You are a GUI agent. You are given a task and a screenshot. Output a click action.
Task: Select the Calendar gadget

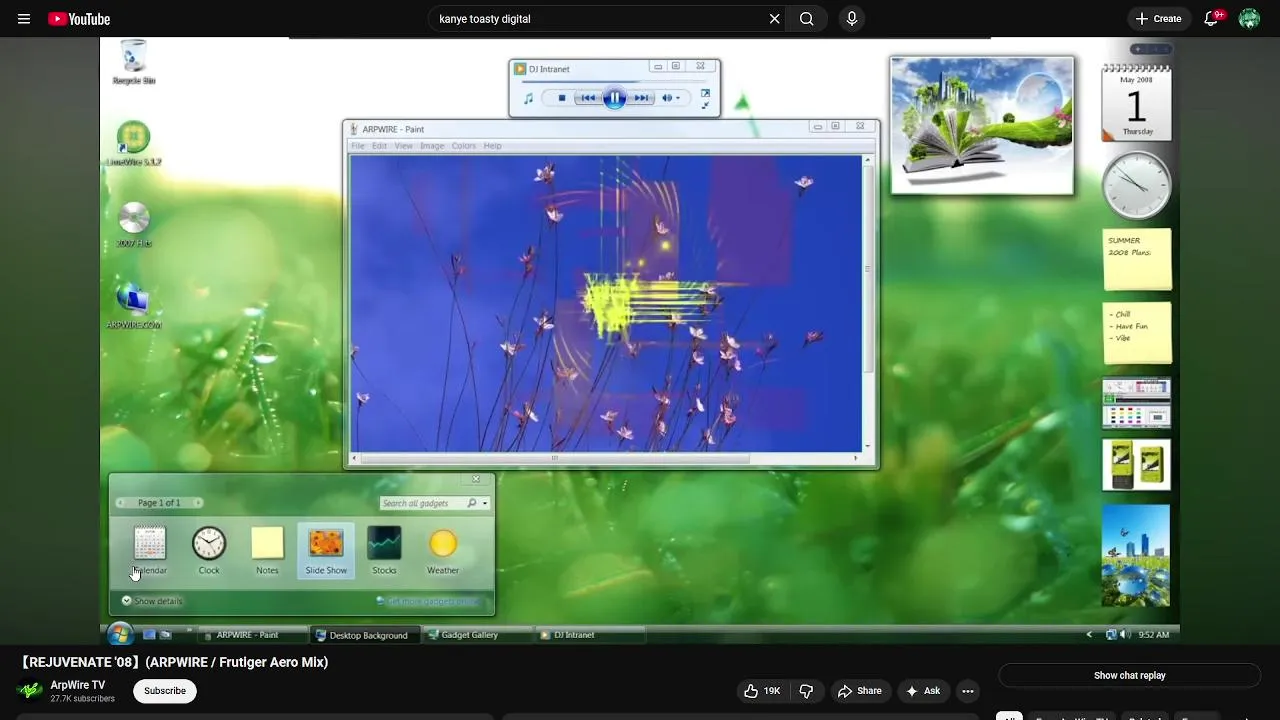(149, 551)
